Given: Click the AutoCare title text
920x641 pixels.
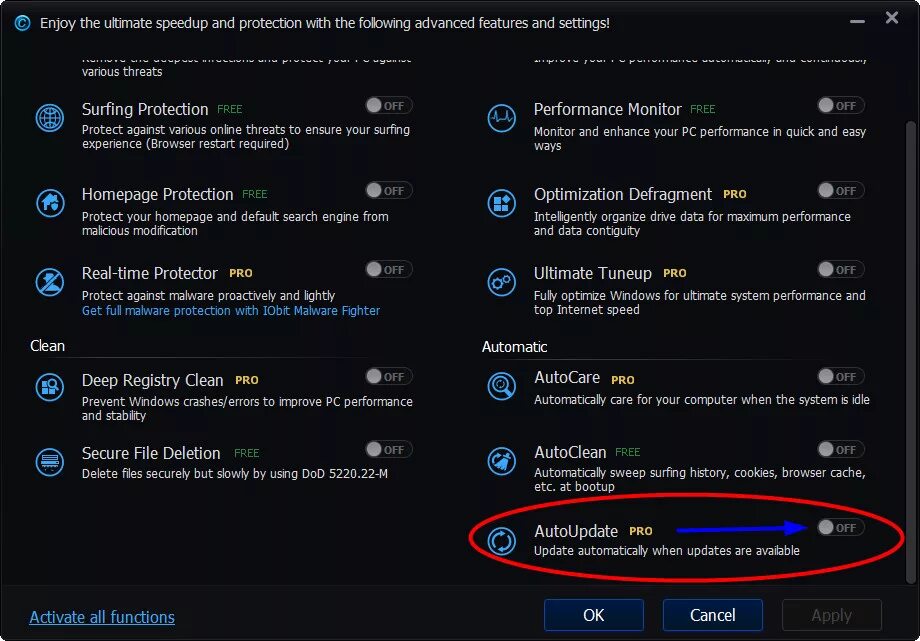Looking at the screenshot, I should pos(567,377).
